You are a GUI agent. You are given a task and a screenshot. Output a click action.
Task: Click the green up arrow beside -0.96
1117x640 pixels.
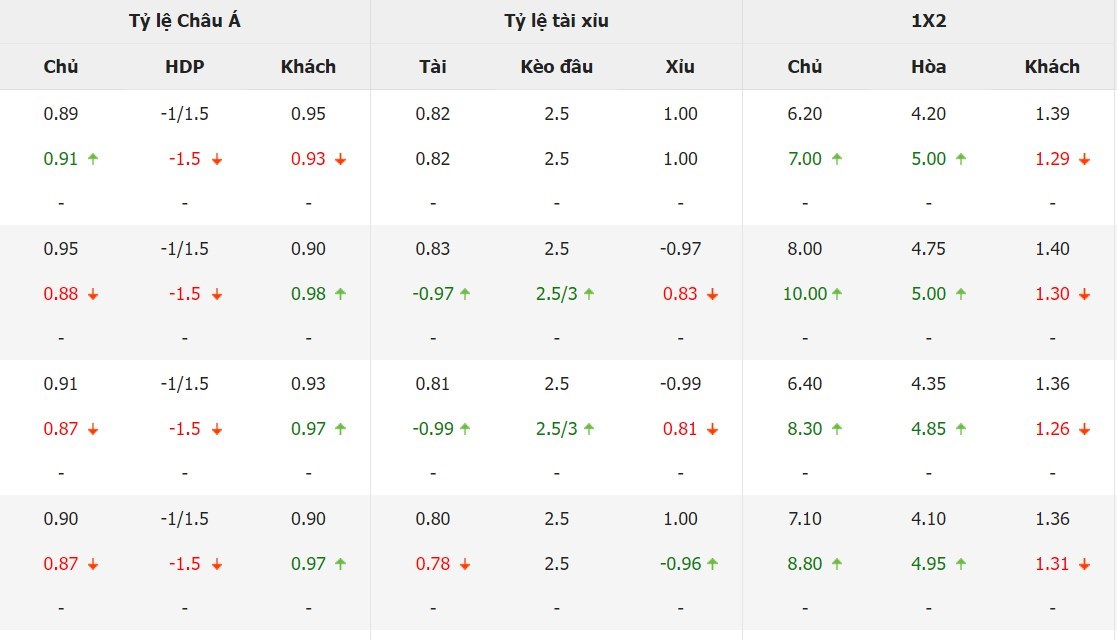pyautogui.click(x=712, y=564)
